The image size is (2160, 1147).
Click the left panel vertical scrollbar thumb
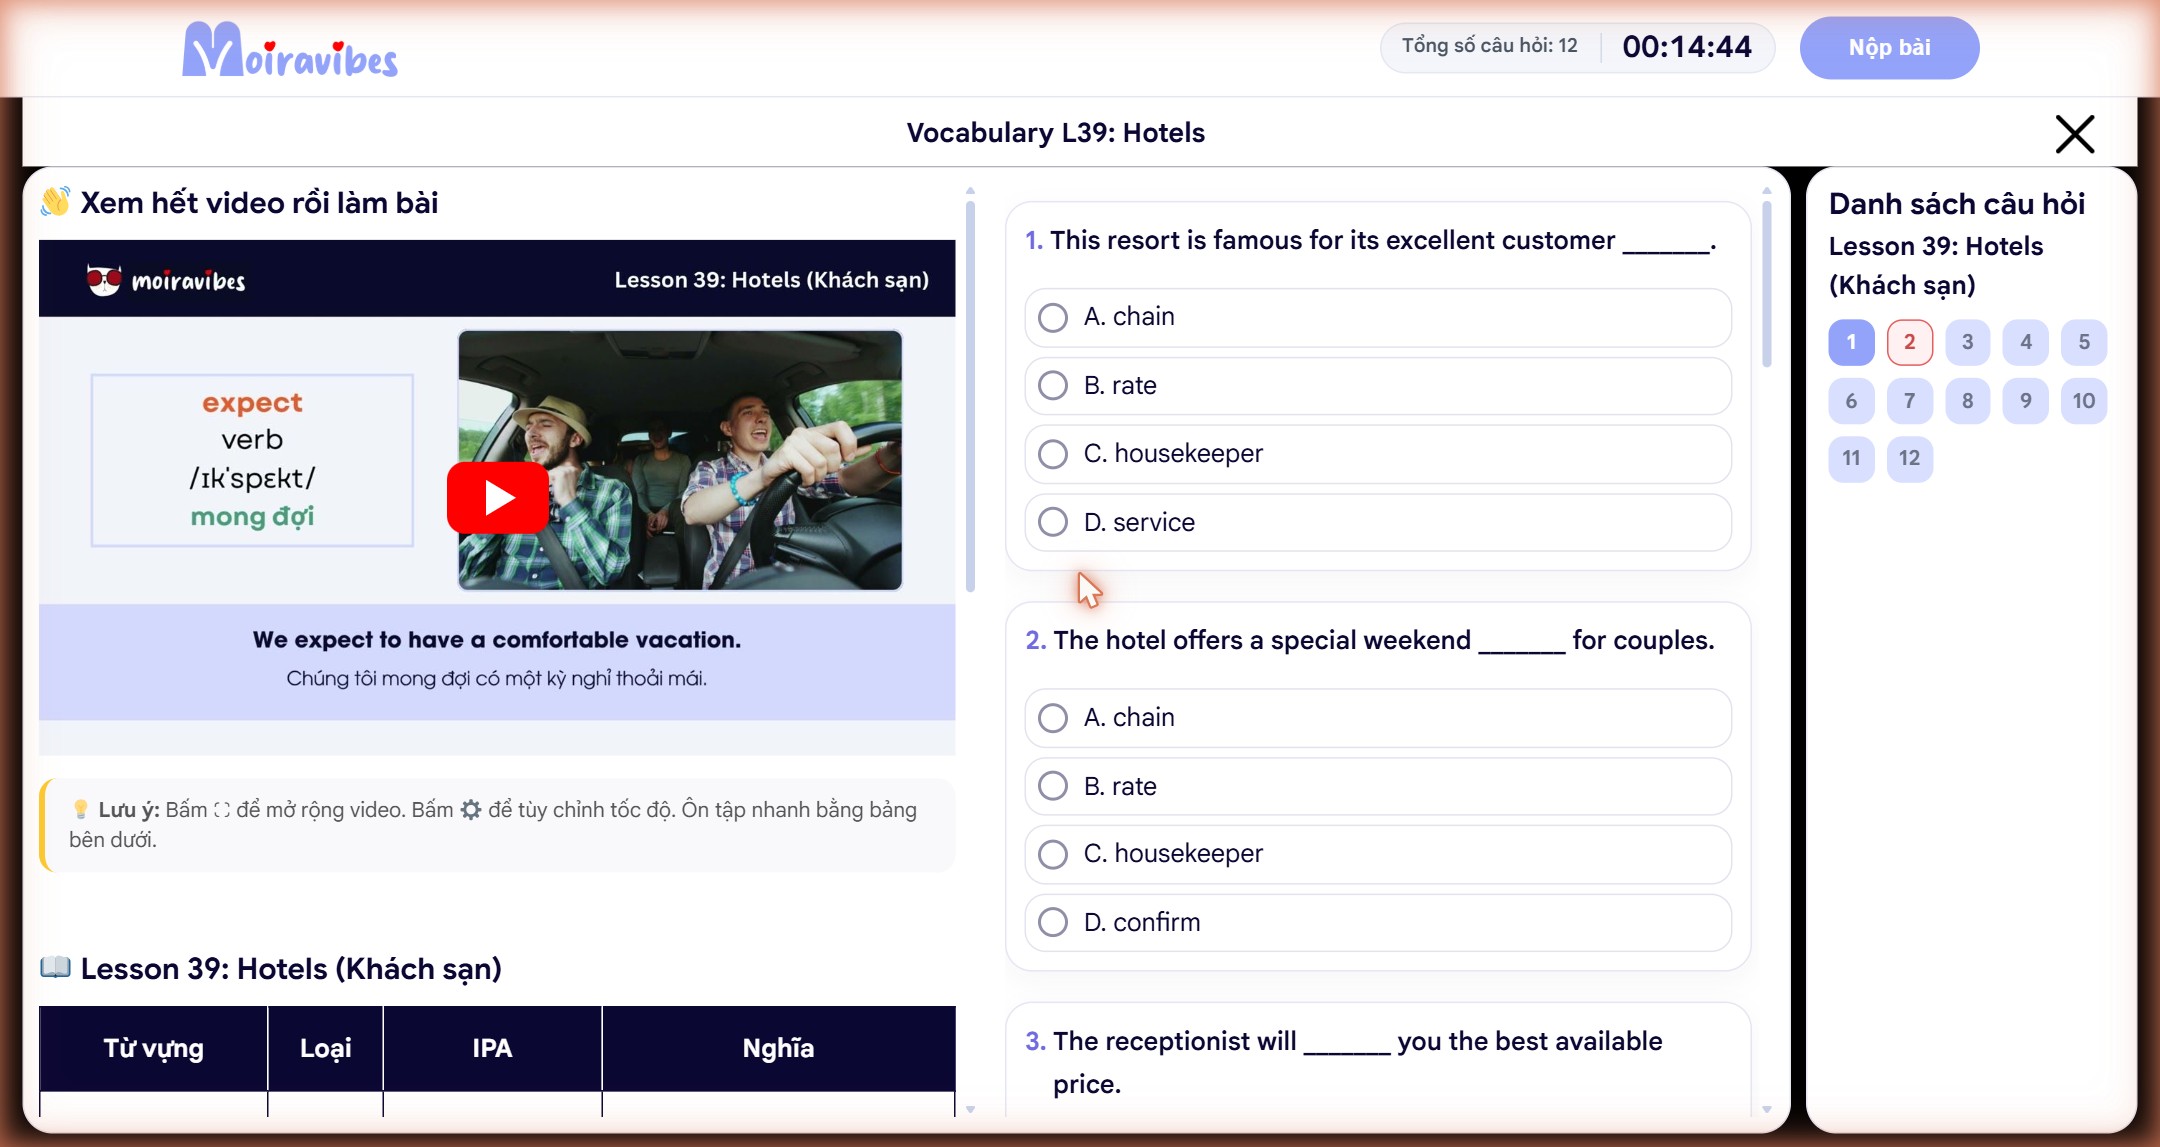[x=970, y=396]
